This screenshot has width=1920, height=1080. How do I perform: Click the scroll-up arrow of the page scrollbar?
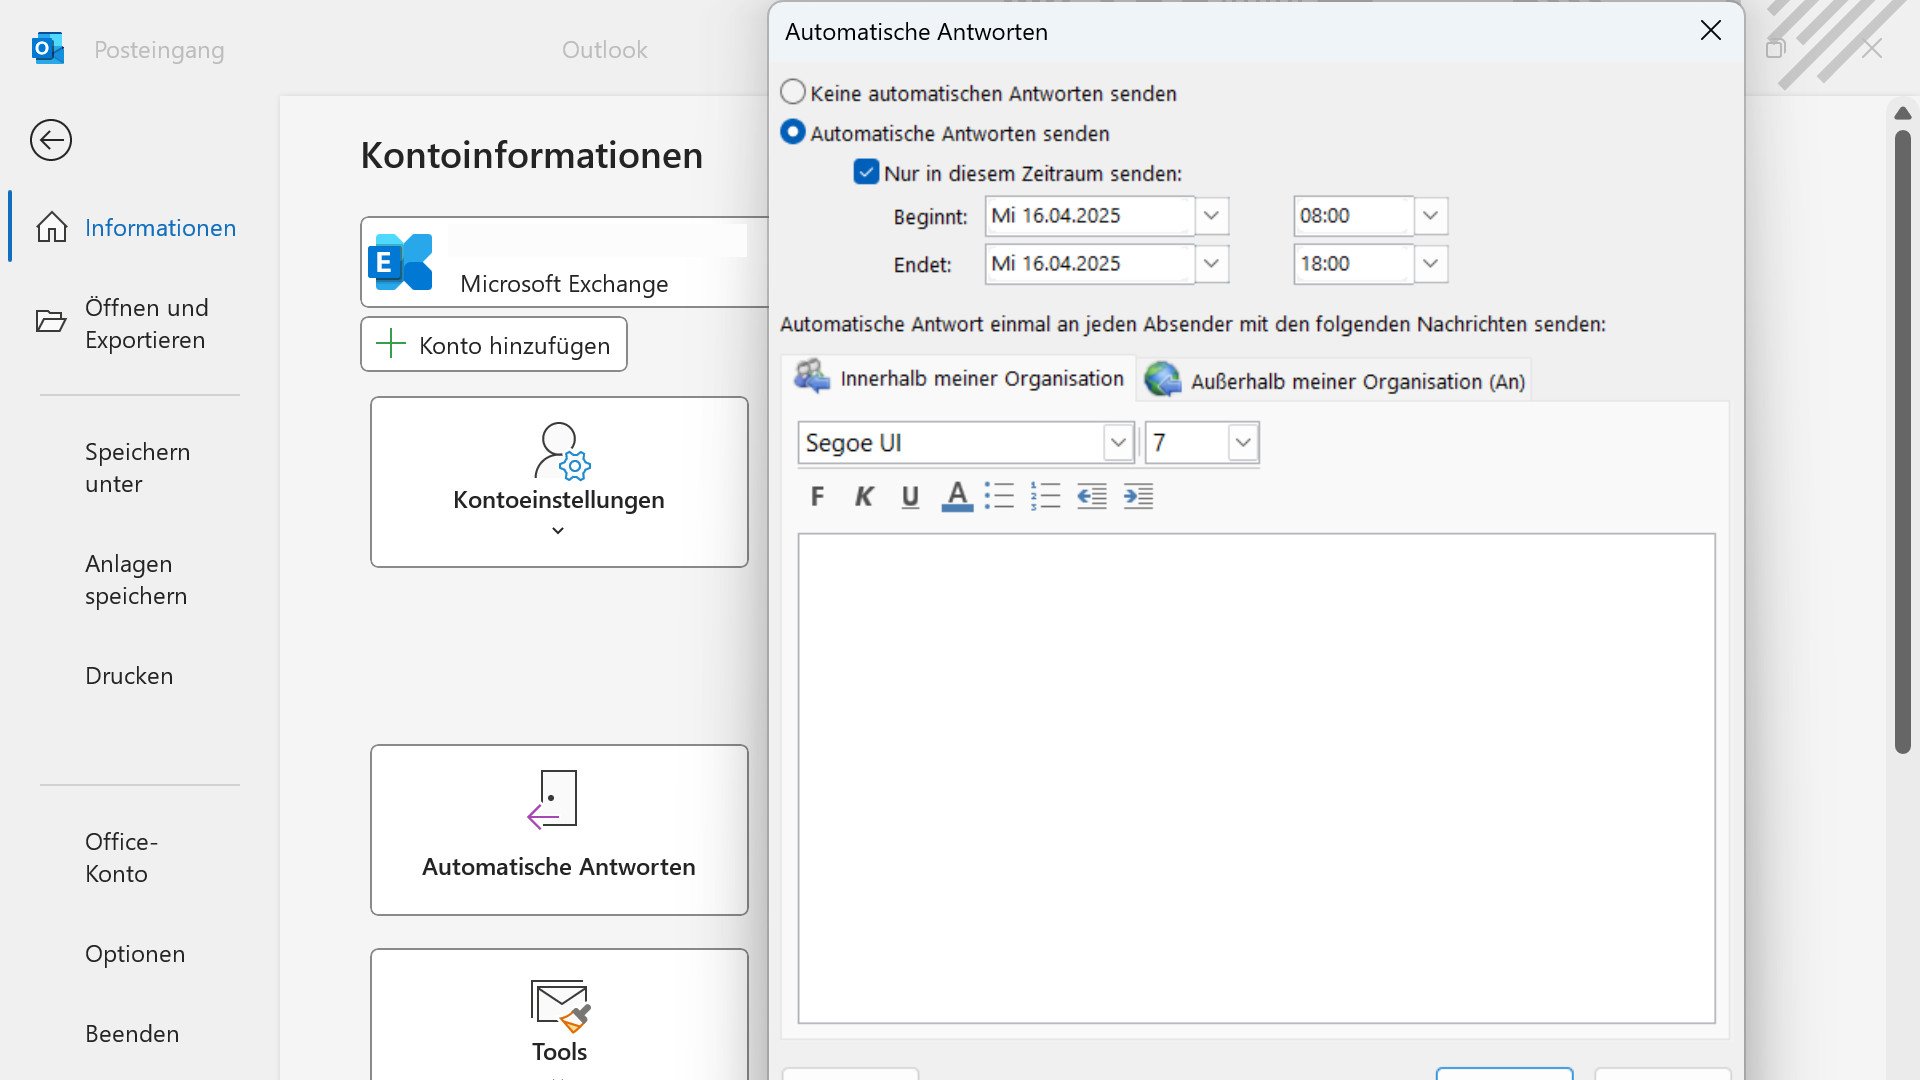[x=1902, y=113]
